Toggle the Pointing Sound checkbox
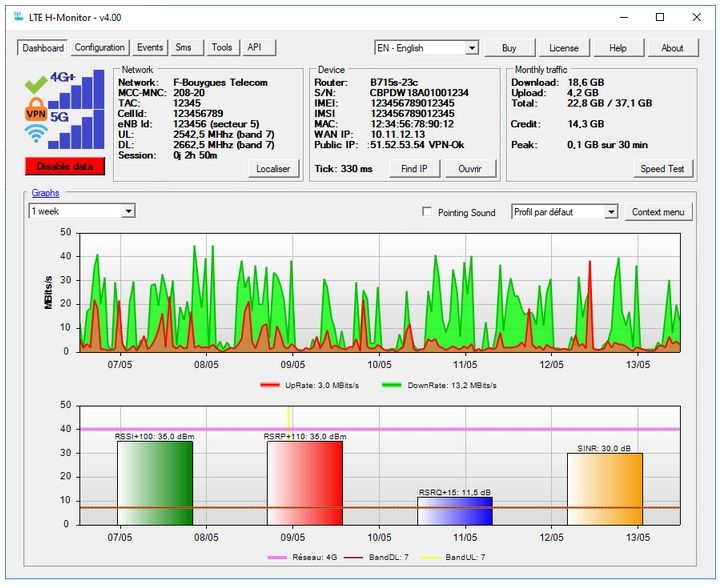The image size is (725, 587). pyautogui.click(x=427, y=212)
